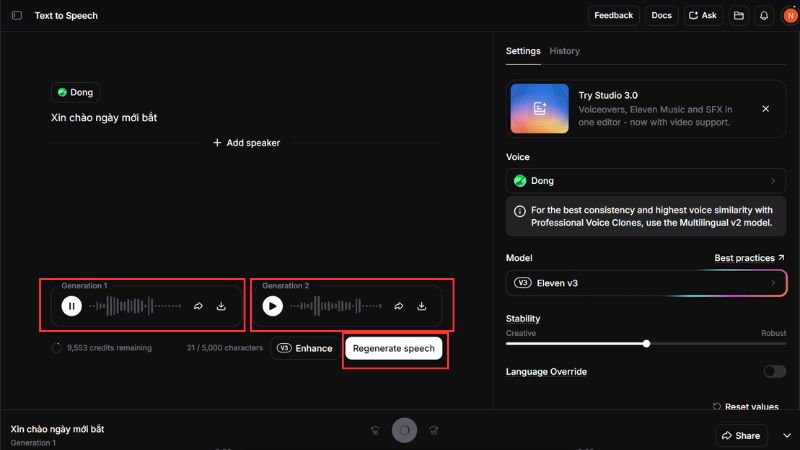Skip backward in bottom player
Viewport: 800px width, 450px height.
pyautogui.click(x=375, y=430)
